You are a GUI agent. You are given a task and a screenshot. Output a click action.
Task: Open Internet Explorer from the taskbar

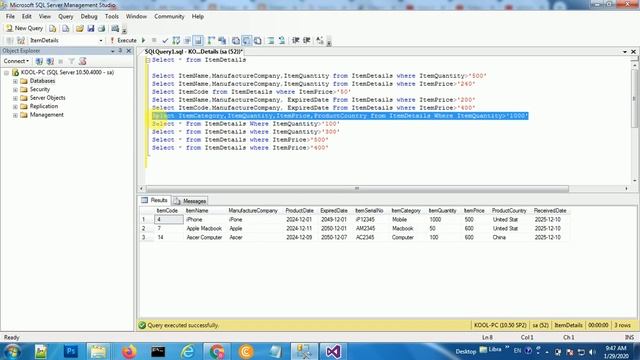click(x=187, y=351)
